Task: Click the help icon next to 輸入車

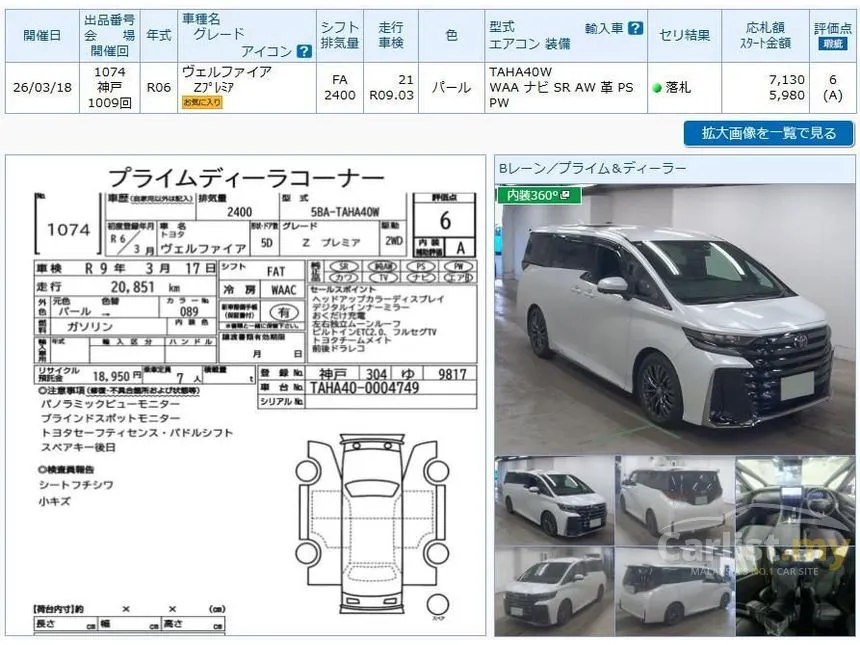Action: [x=635, y=28]
